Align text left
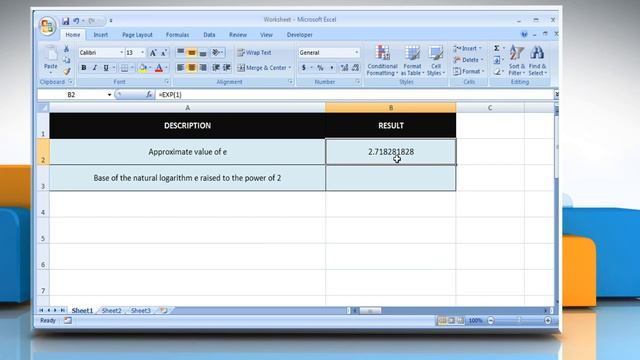The width and height of the screenshot is (640, 360). (x=180, y=68)
